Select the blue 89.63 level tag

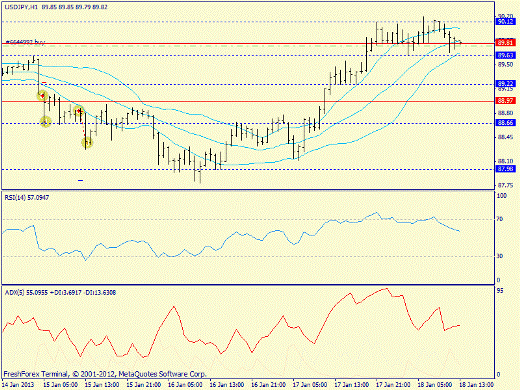tap(505, 55)
